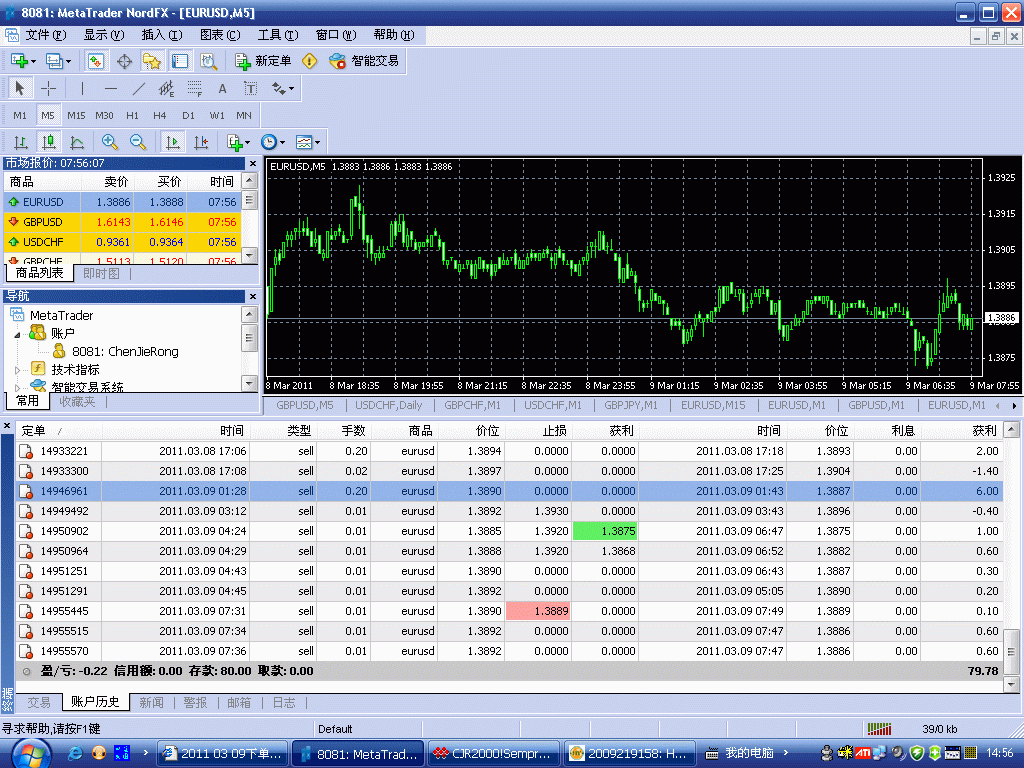Open the indicators list dropdown

236,142
